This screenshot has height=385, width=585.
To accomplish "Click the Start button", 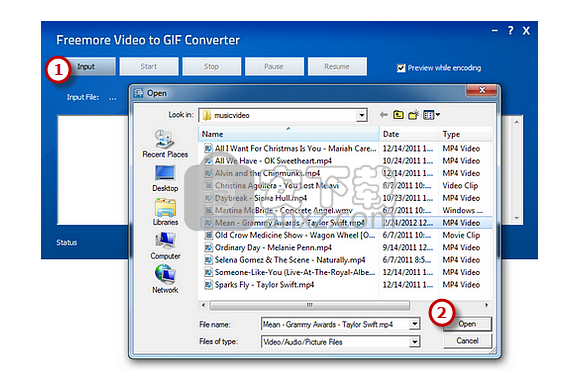I will coord(149,67).
